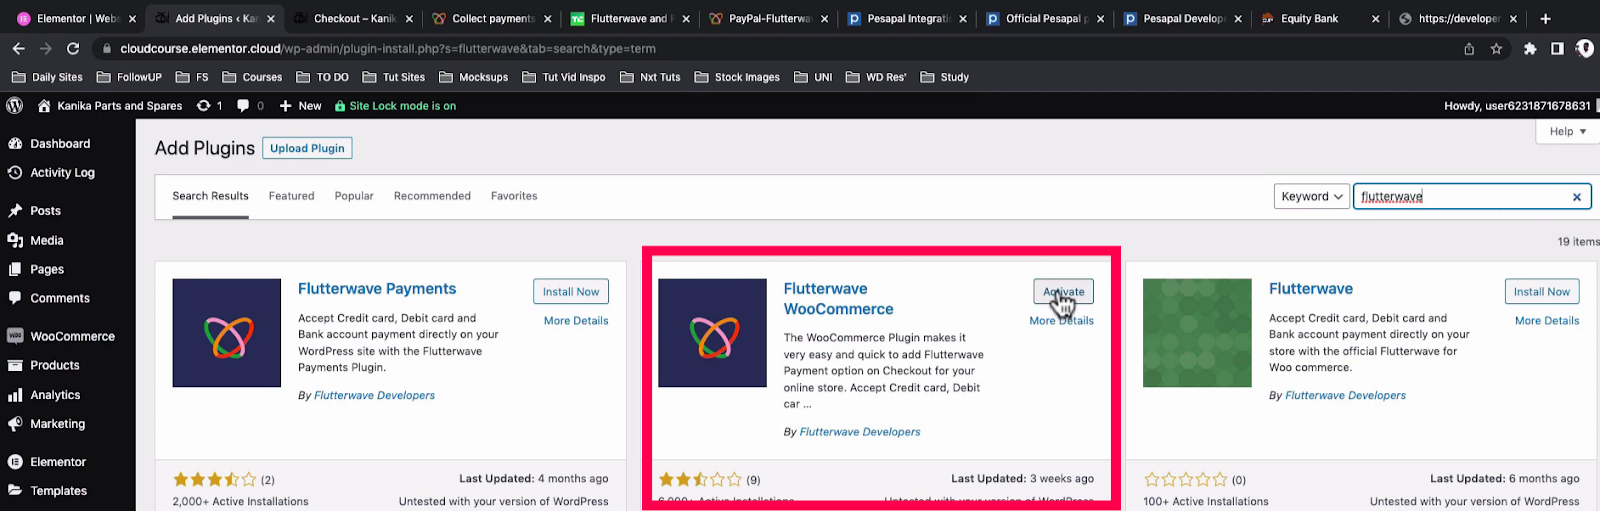Viewport: 1600px width, 511px height.
Task: Expand the Help dropdown tab
Action: [1567, 131]
